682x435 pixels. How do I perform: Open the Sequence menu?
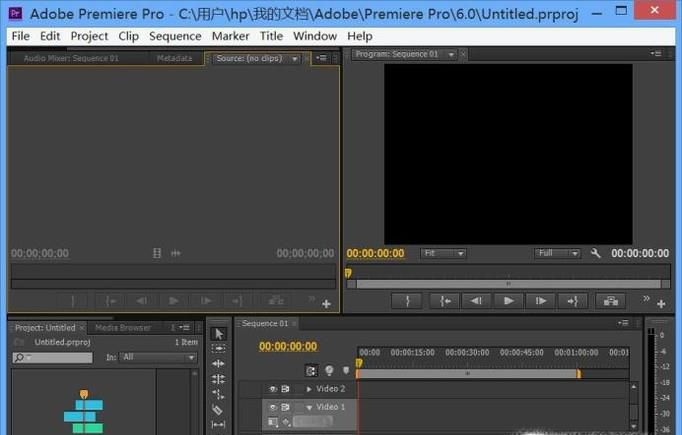pyautogui.click(x=175, y=36)
